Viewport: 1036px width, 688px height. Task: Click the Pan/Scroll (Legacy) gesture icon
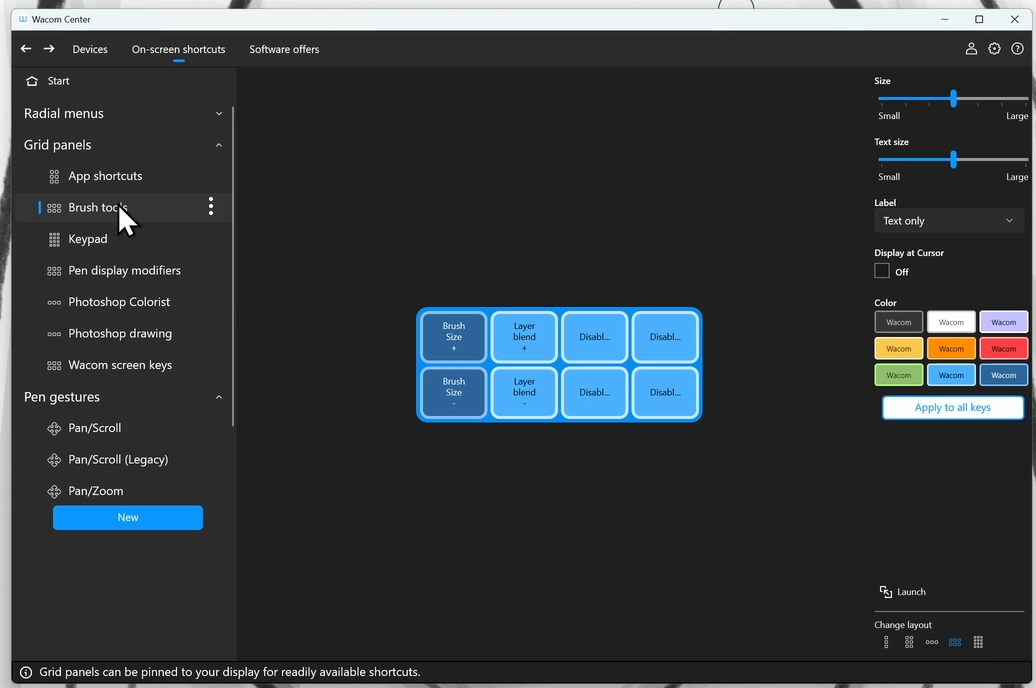tap(54, 460)
